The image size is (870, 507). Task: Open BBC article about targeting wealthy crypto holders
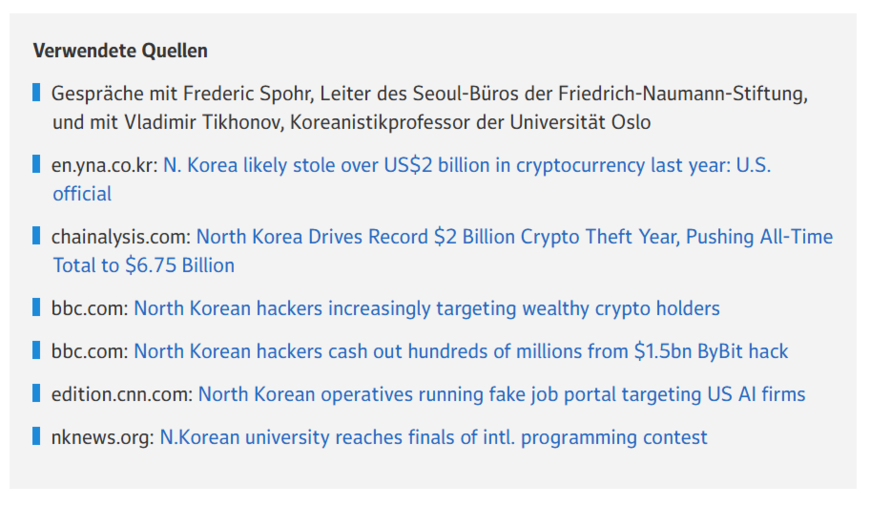pyautogui.click(x=426, y=308)
